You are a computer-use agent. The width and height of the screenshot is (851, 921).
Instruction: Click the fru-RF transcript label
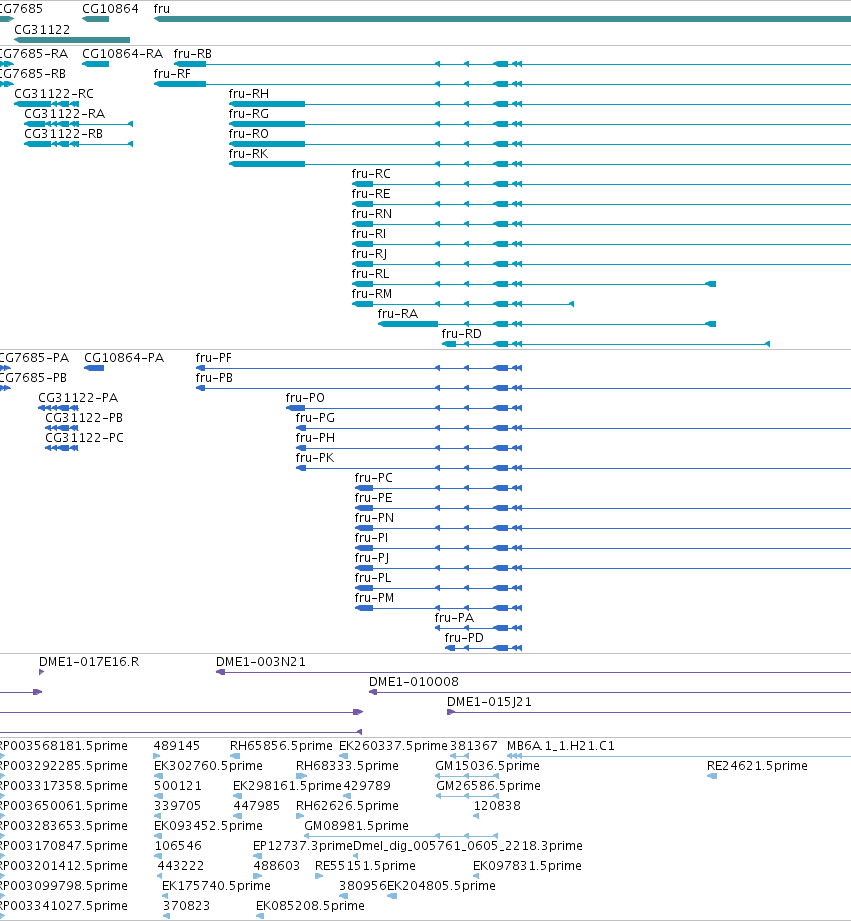tap(172, 74)
